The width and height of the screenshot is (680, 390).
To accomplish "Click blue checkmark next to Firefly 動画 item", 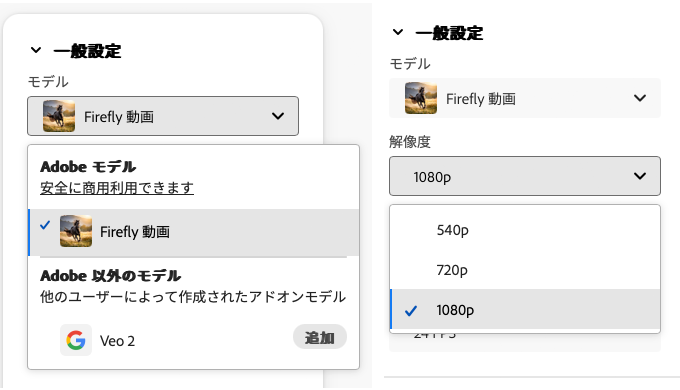I will tap(45, 225).
